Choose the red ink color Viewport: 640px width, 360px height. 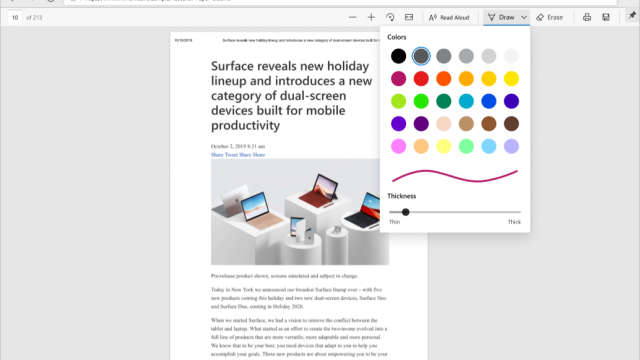tap(421, 79)
